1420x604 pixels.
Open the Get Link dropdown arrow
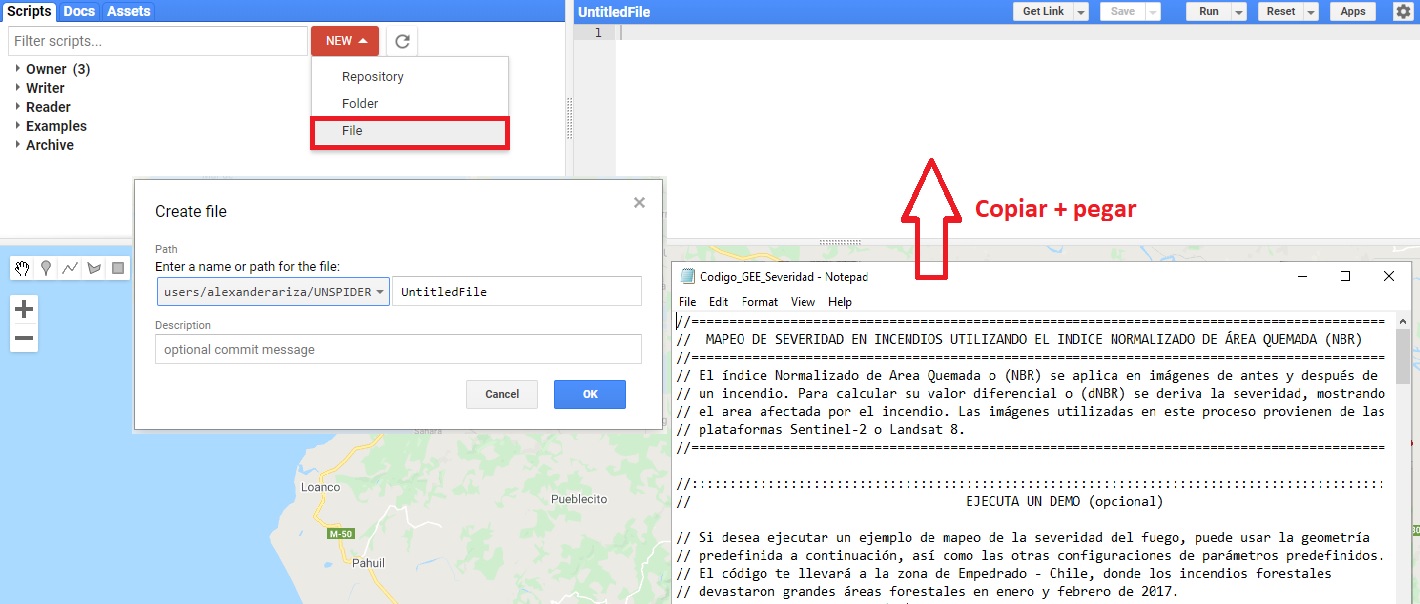1081,11
